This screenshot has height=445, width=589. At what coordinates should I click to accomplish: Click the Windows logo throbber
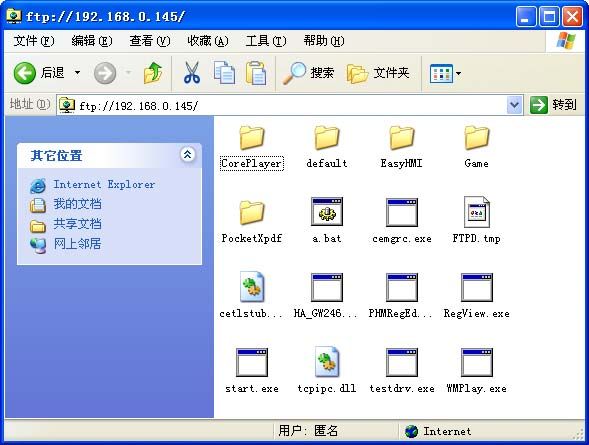(566, 41)
